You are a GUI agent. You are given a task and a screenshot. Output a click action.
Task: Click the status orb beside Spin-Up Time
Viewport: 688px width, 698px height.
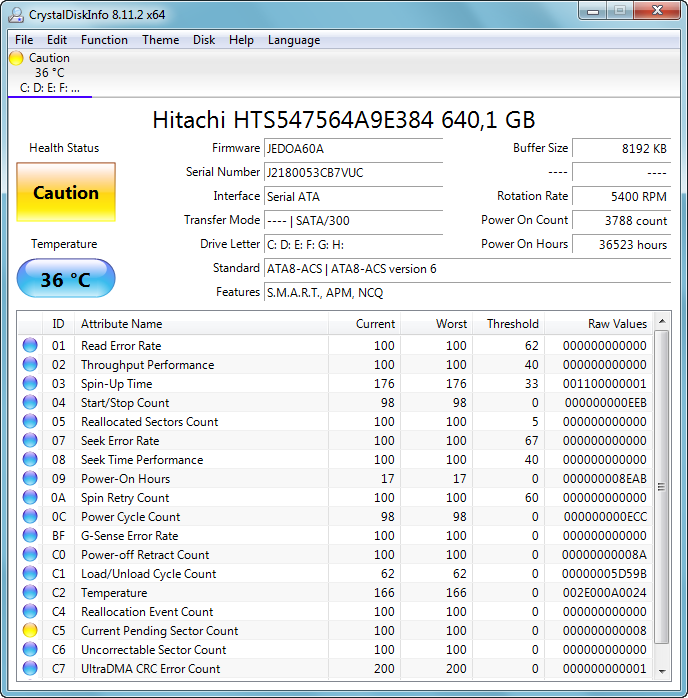(x=30, y=383)
